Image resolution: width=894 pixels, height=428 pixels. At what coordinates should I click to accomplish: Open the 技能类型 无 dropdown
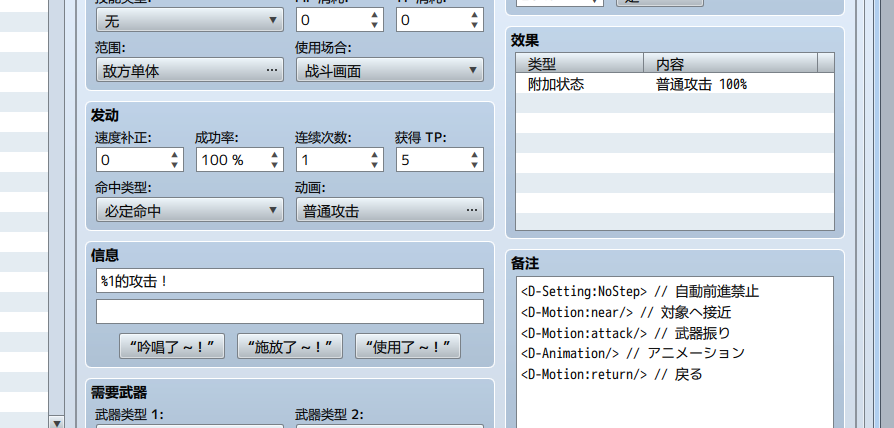point(189,20)
